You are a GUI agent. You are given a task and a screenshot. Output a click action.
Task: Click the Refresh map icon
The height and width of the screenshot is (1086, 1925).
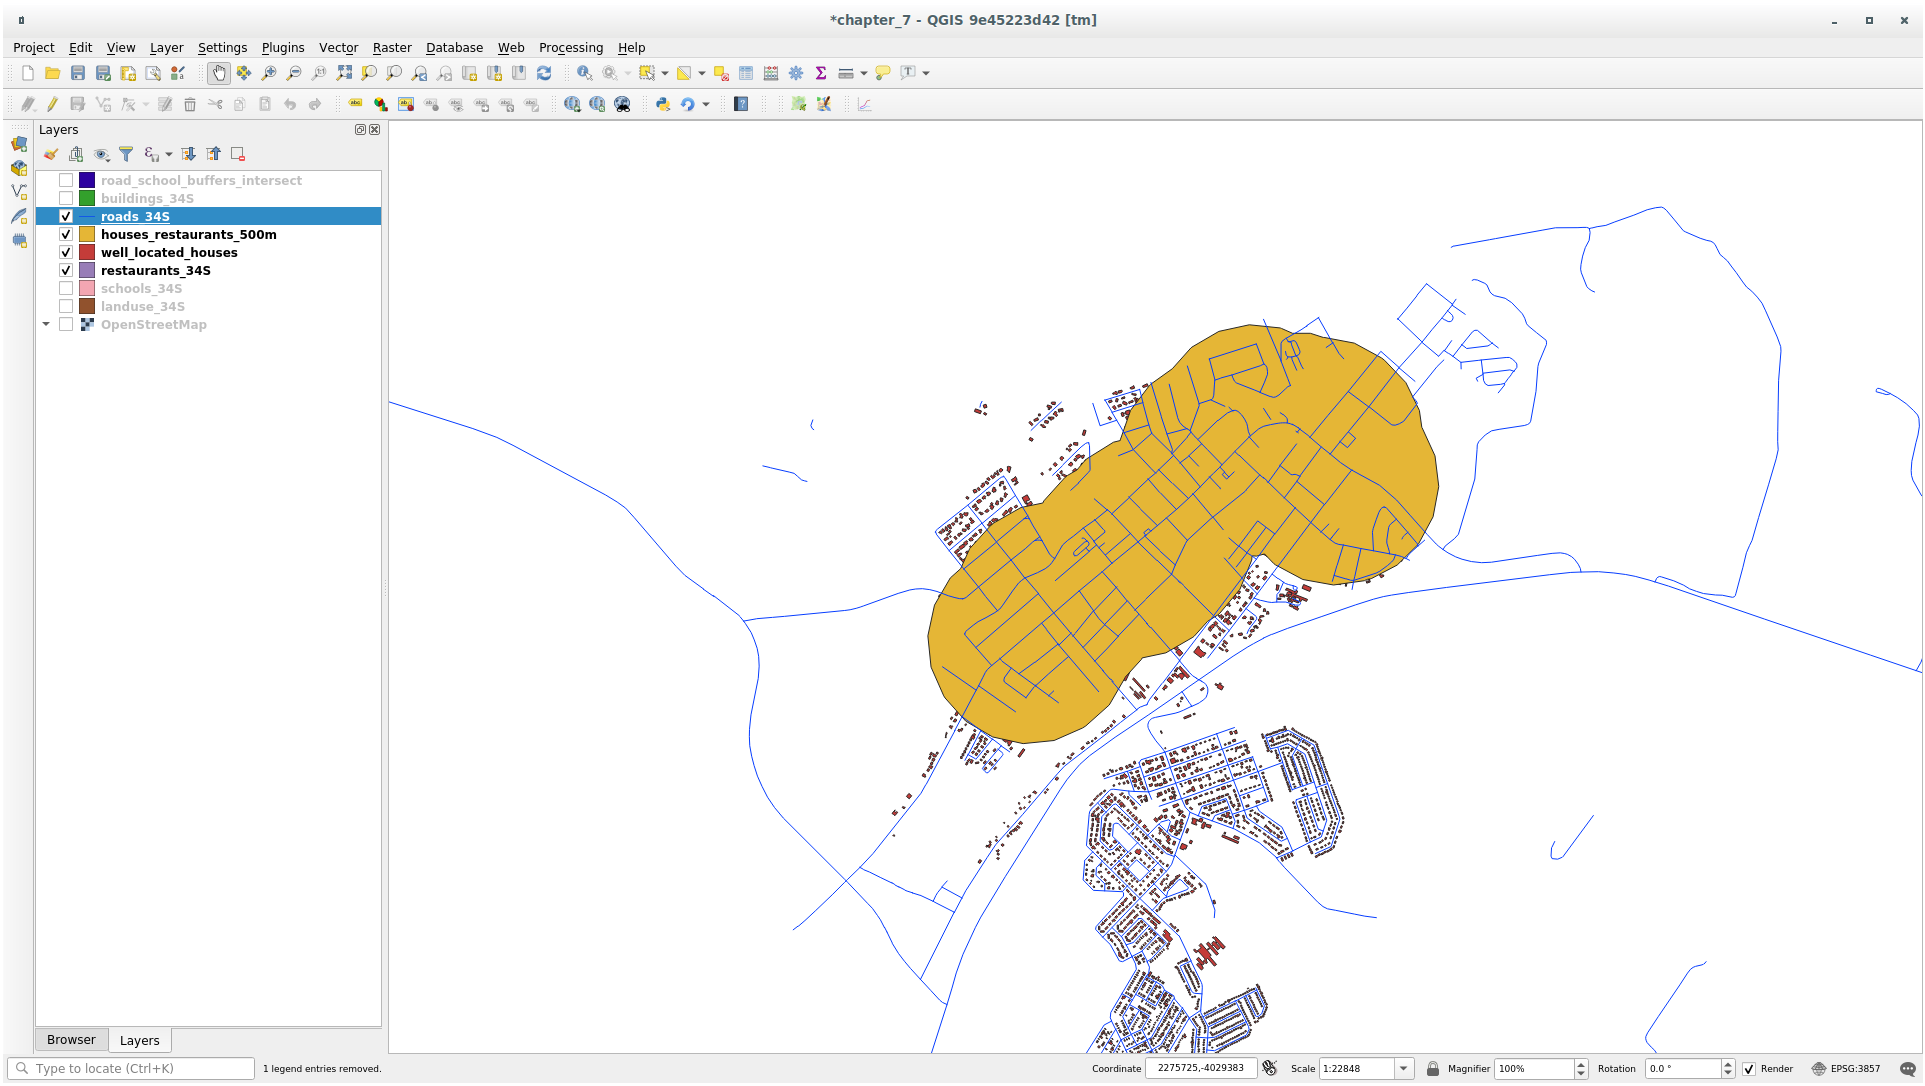pos(544,73)
